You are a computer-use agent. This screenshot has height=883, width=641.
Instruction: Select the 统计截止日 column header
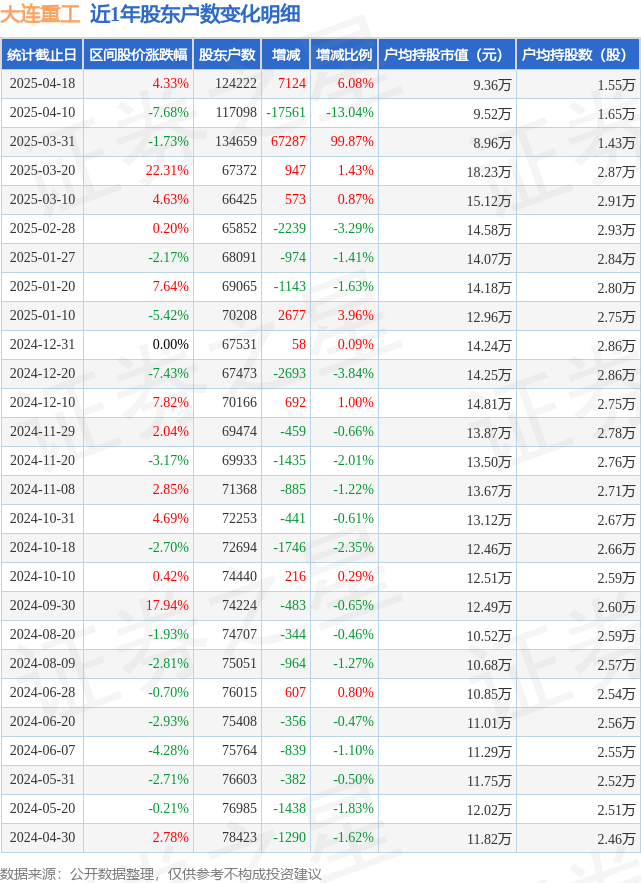coord(41,55)
